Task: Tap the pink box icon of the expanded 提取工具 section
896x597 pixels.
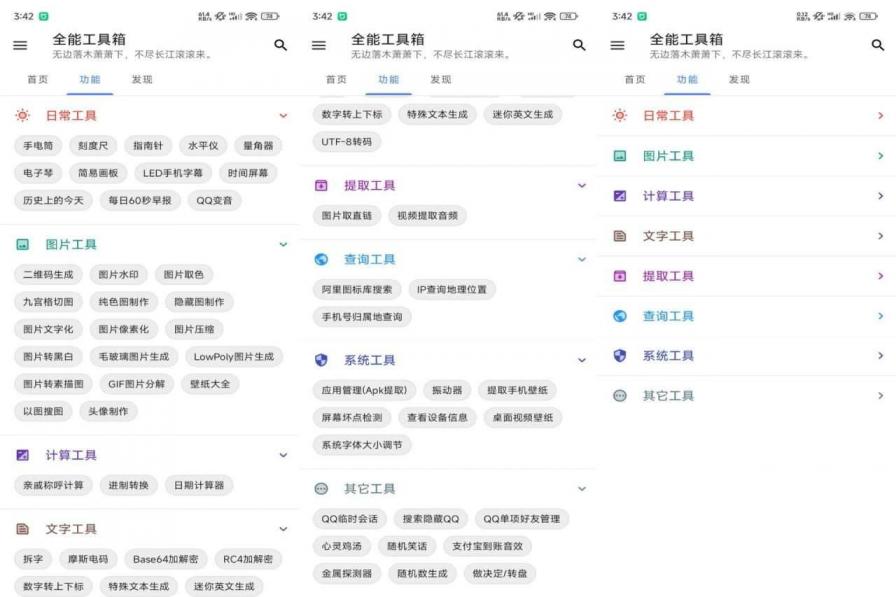Action: (x=321, y=185)
